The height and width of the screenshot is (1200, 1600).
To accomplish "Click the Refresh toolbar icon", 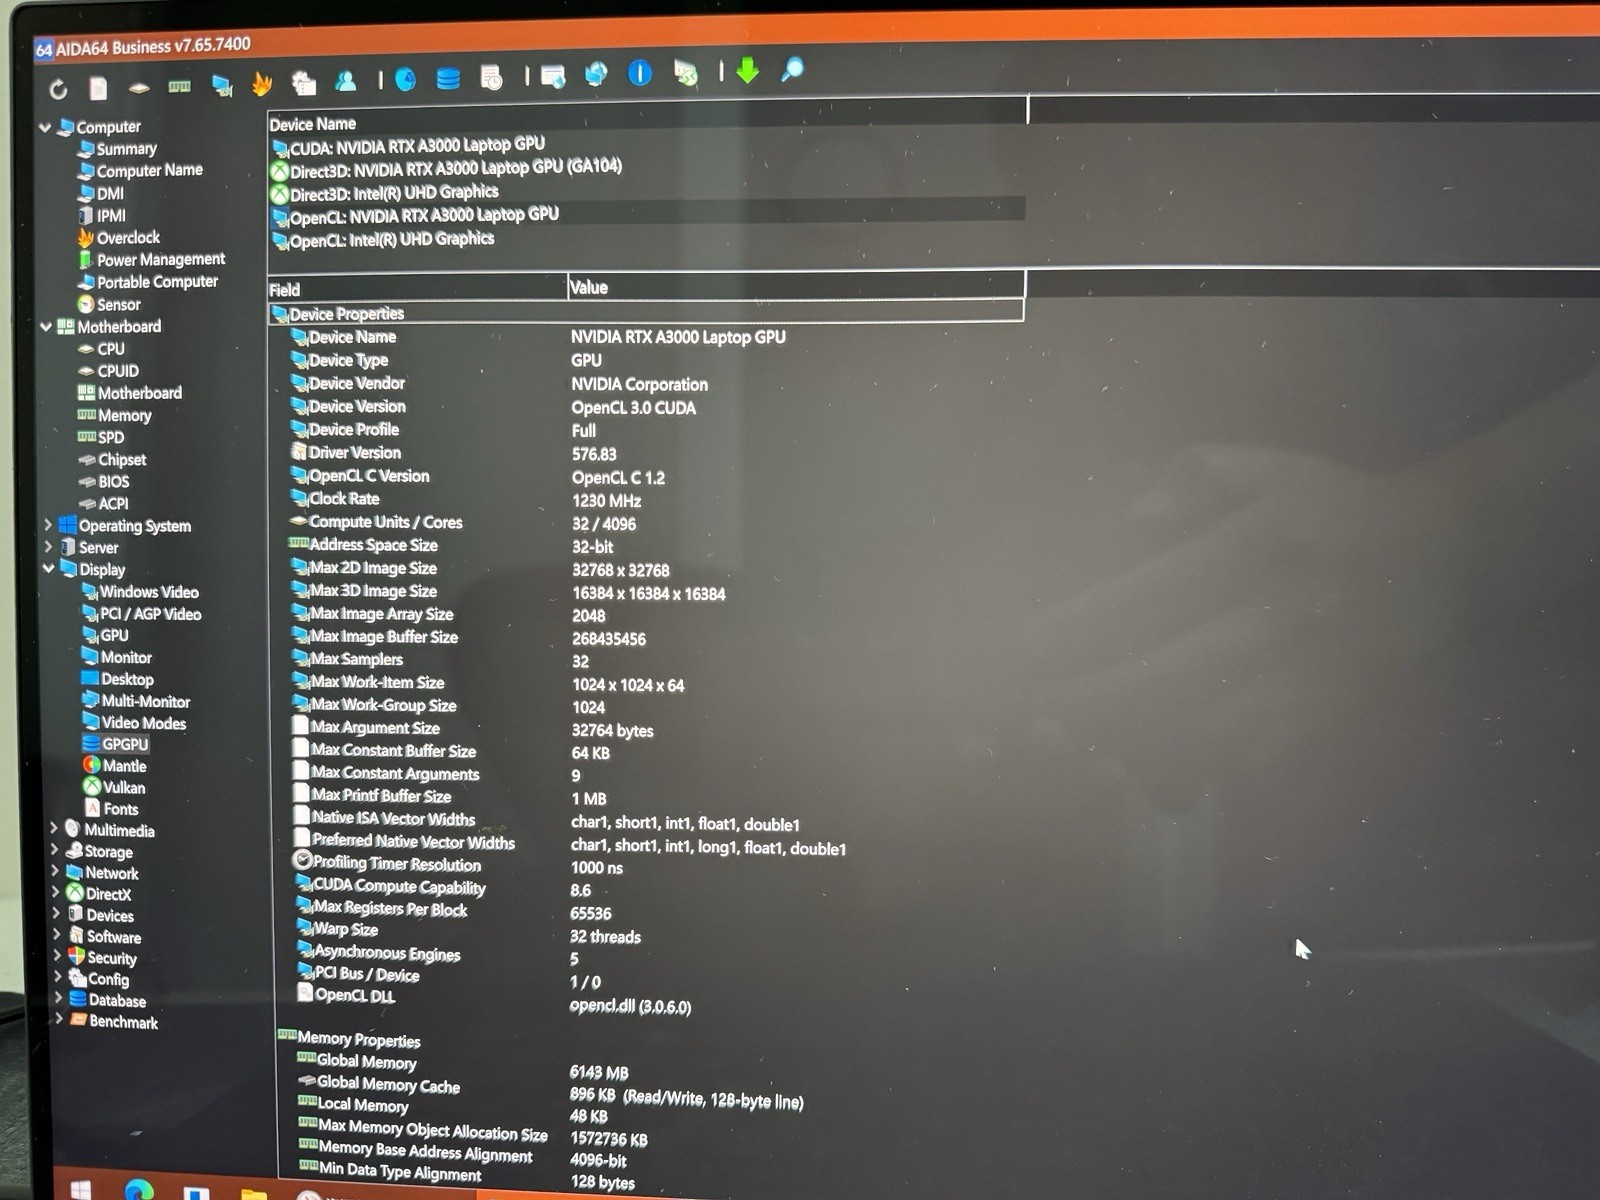I will click(58, 89).
